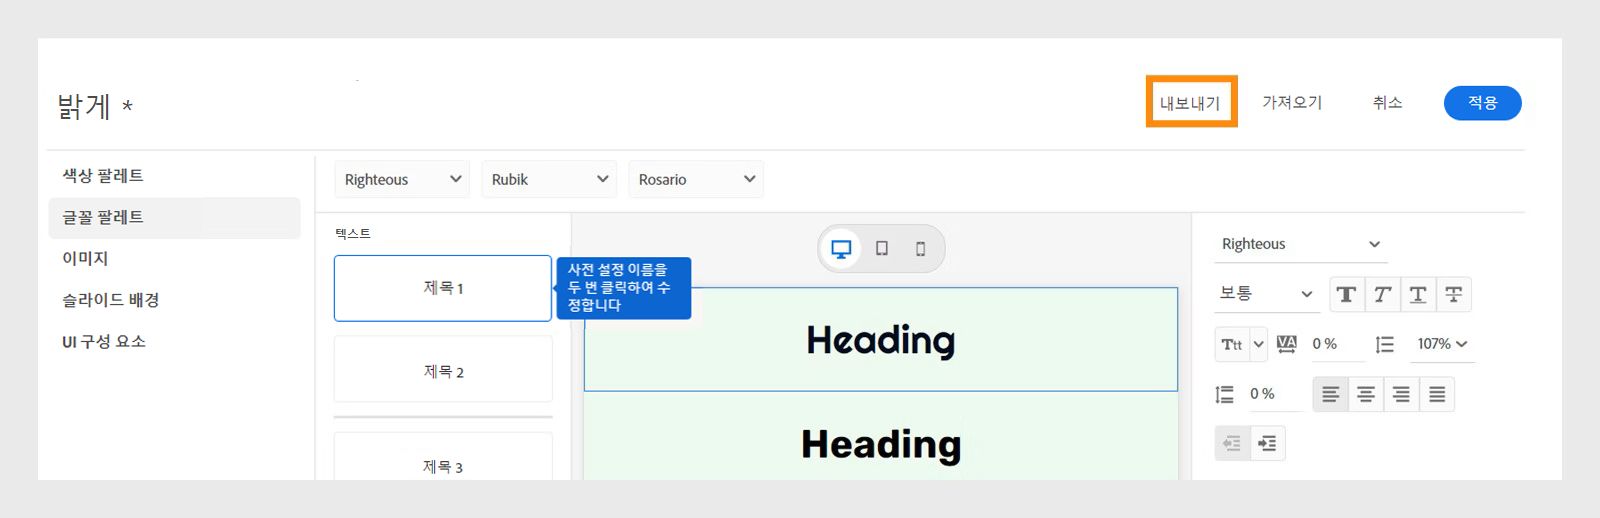This screenshot has height=518, width=1600.
Task: Select the 제목 1 text preset
Action: pyautogui.click(x=443, y=288)
